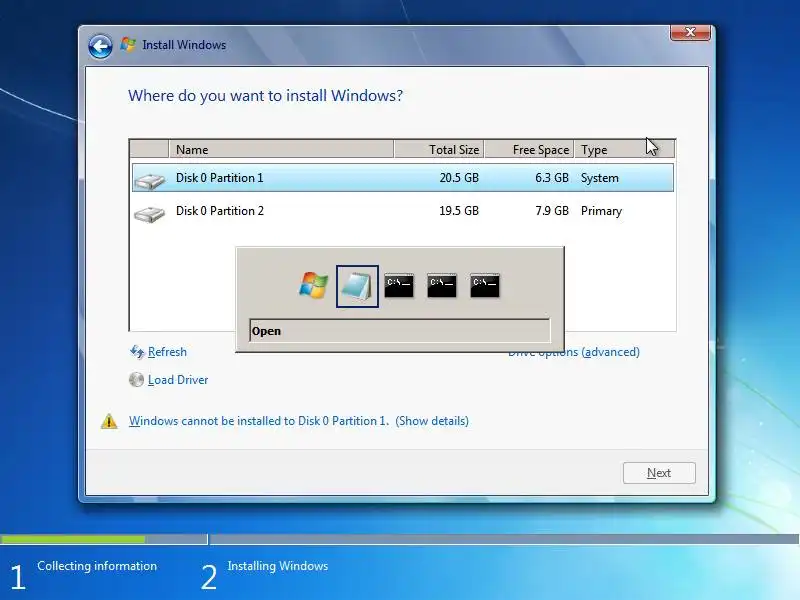Click the drive icon for Disk 0 Partition 1
The image size is (800, 600).
[x=149, y=181]
